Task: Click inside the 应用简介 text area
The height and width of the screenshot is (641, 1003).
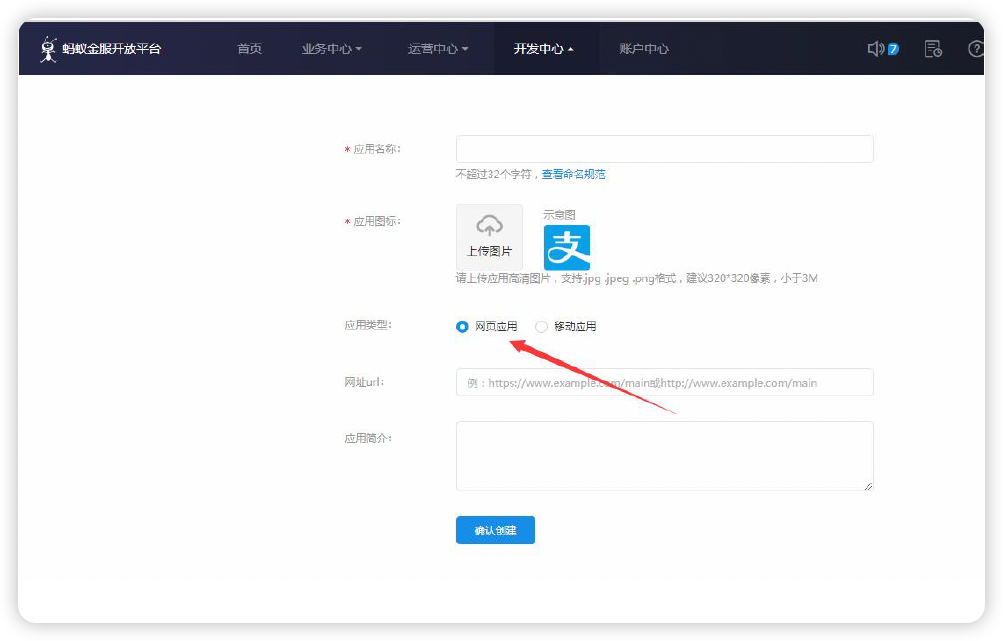Action: point(663,455)
